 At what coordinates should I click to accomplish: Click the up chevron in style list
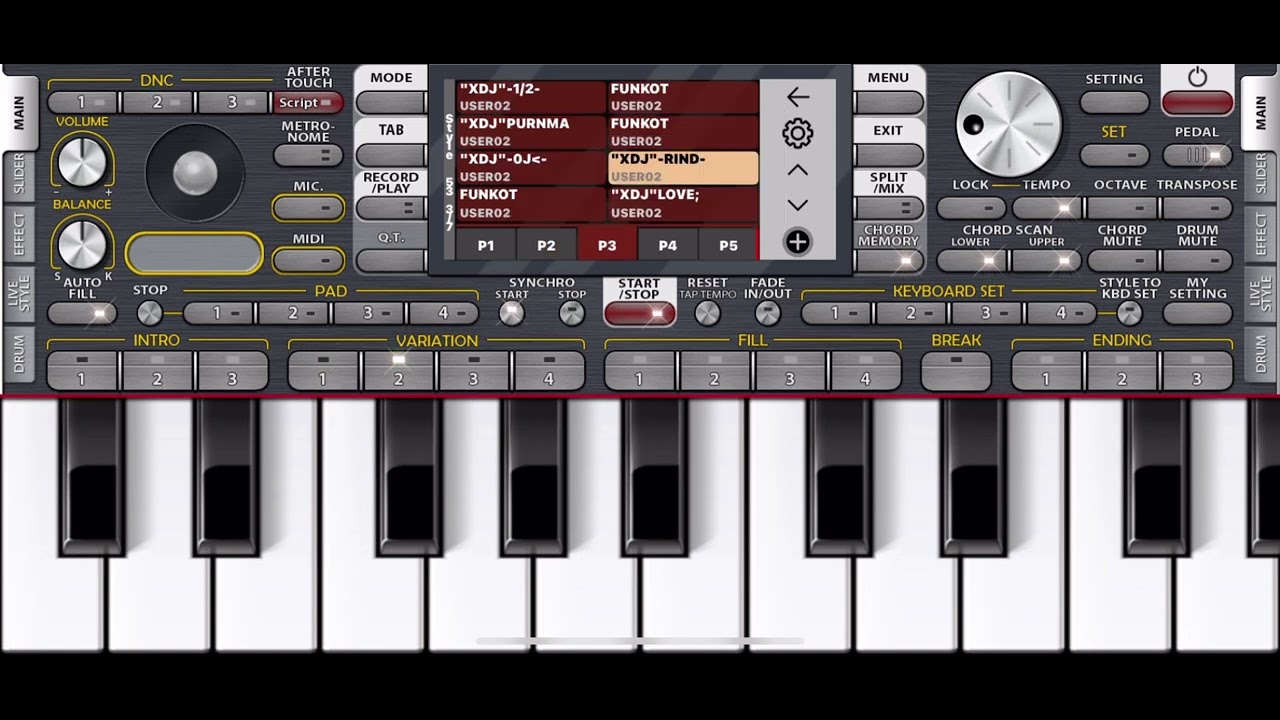(797, 171)
